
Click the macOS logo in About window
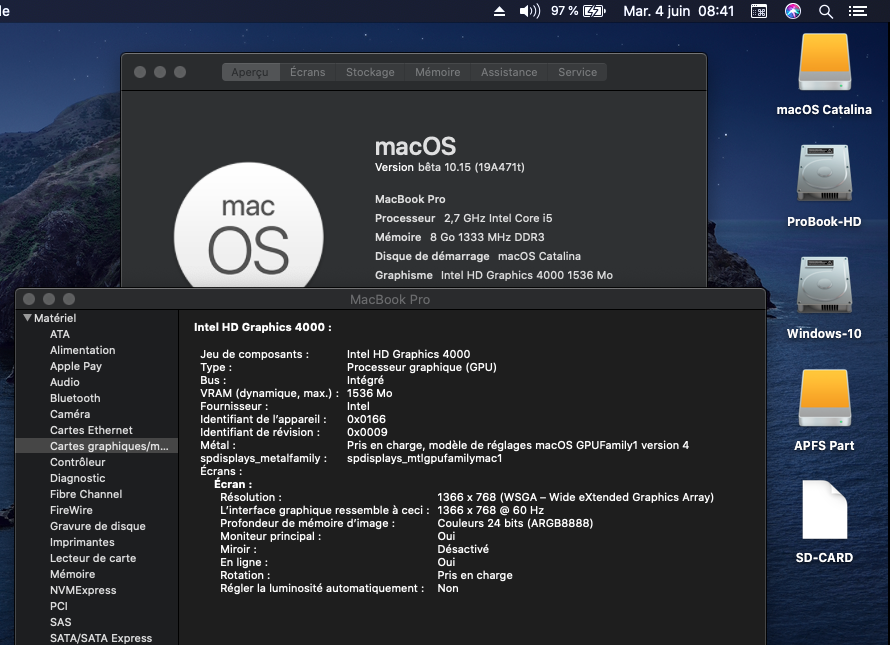[249, 227]
